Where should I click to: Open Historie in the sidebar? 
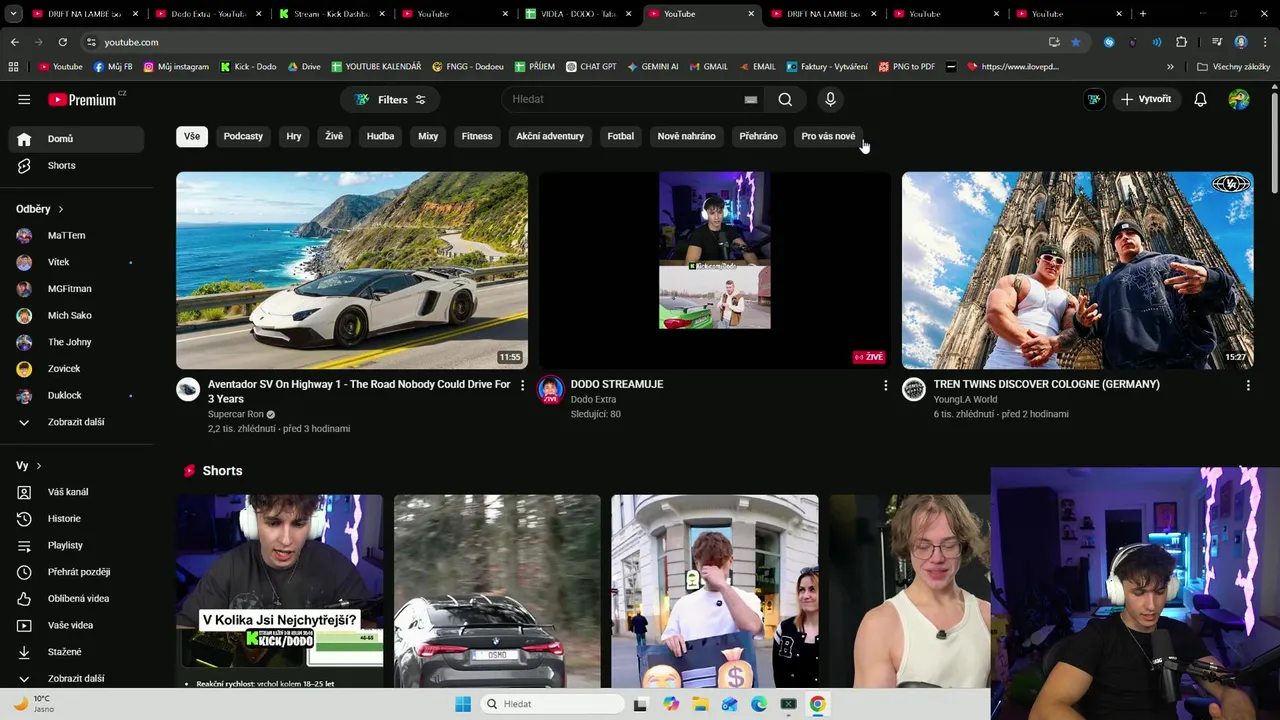76,518
